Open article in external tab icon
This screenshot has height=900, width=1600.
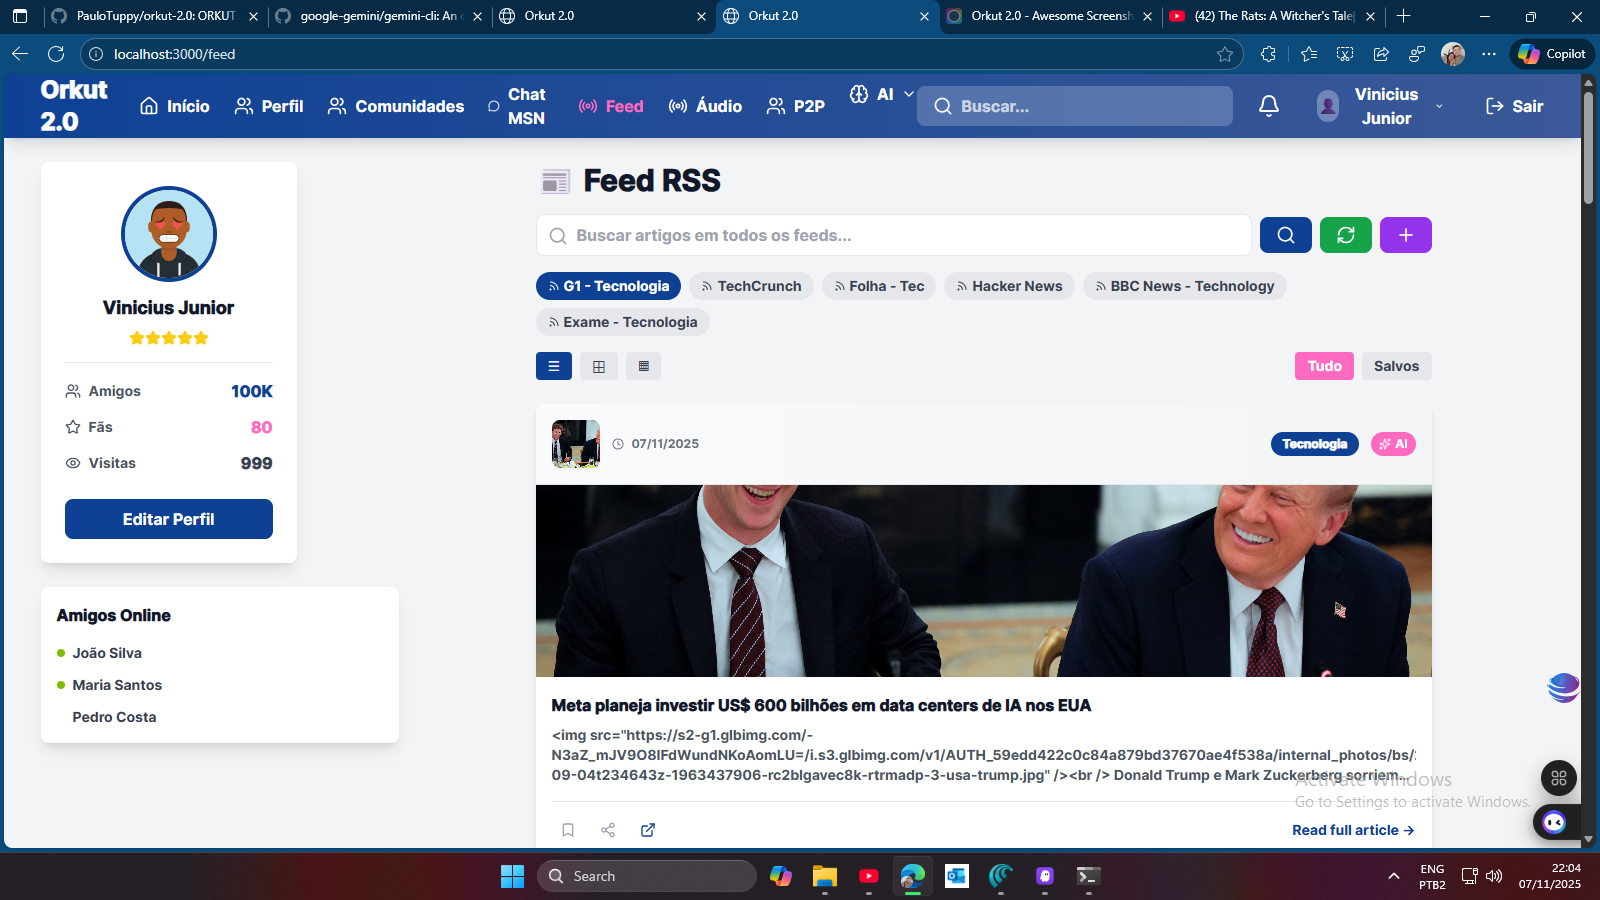pos(648,830)
